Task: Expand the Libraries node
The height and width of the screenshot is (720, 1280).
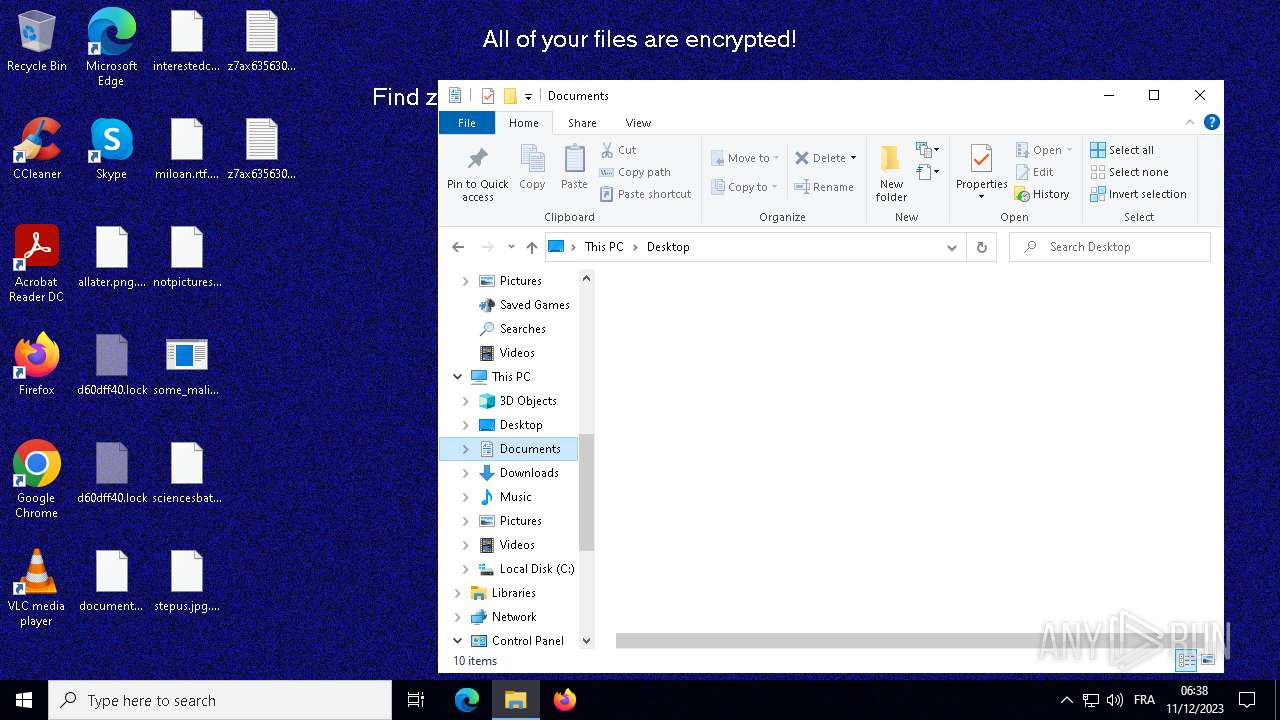Action: pos(458,593)
